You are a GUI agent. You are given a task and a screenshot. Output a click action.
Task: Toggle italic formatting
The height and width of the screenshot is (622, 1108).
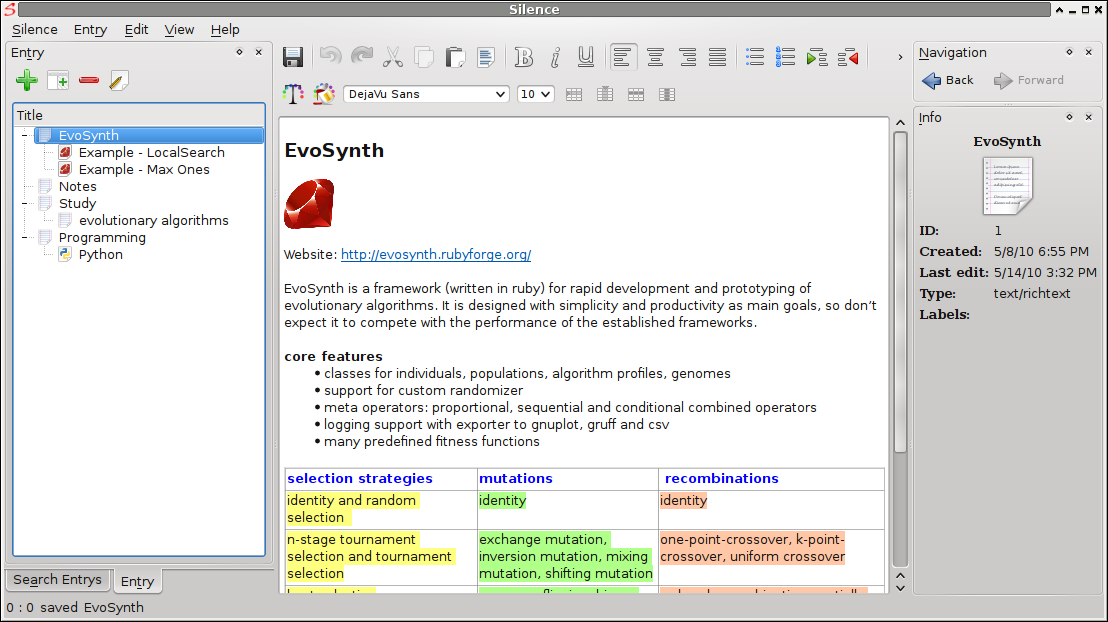click(555, 57)
